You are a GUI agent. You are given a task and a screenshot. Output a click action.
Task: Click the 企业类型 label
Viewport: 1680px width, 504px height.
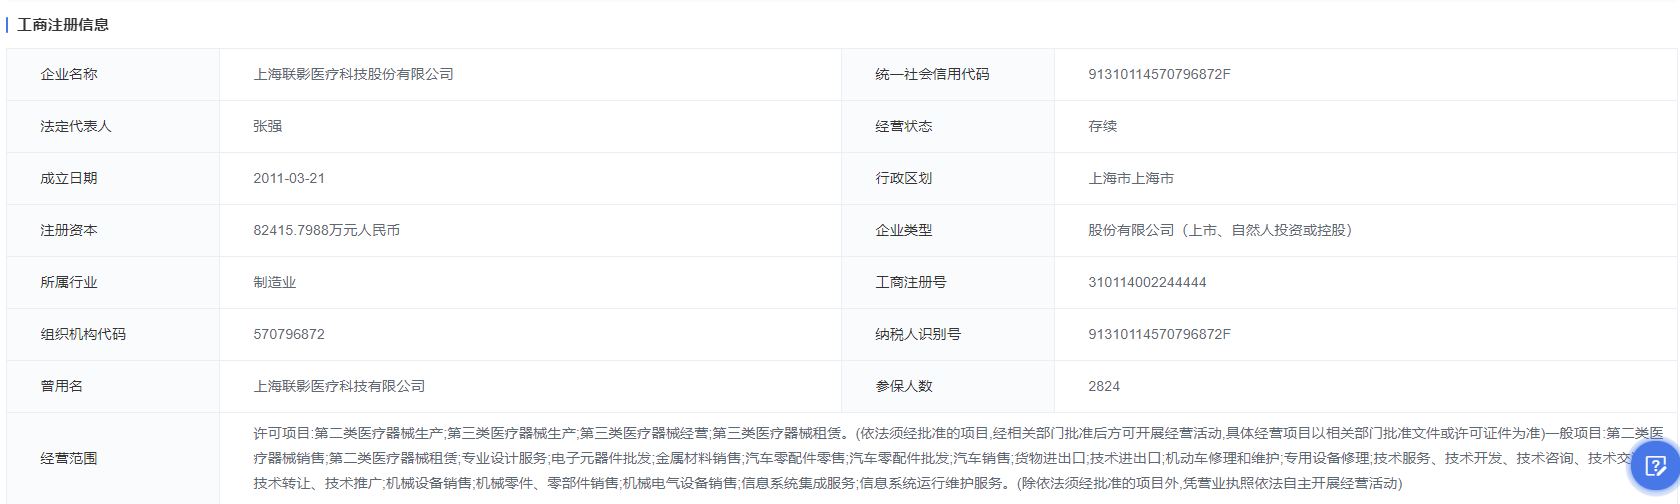point(903,230)
